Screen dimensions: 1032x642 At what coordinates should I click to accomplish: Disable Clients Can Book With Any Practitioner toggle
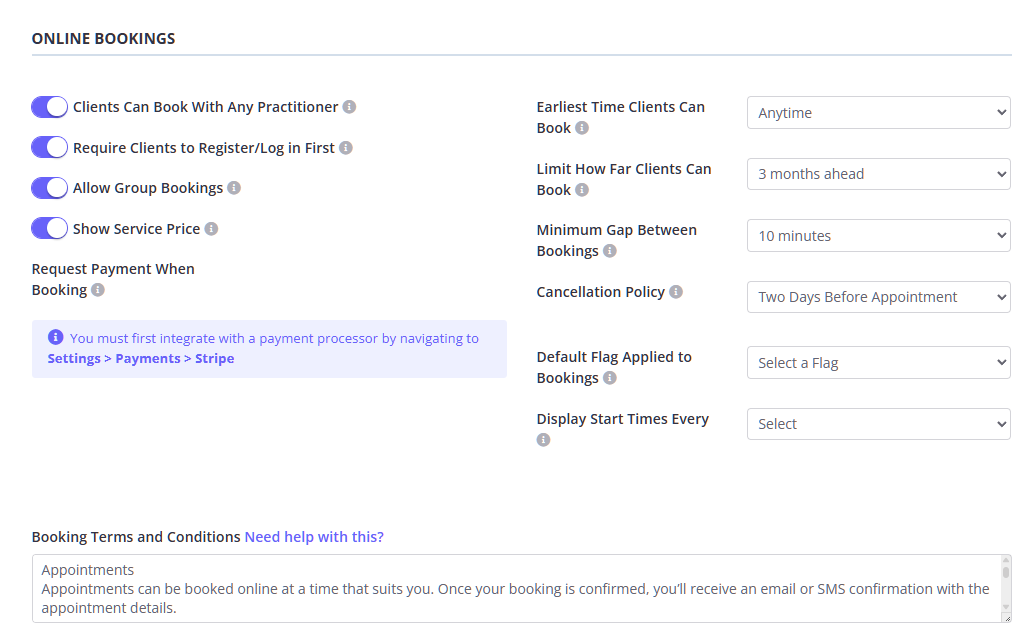tap(49, 107)
